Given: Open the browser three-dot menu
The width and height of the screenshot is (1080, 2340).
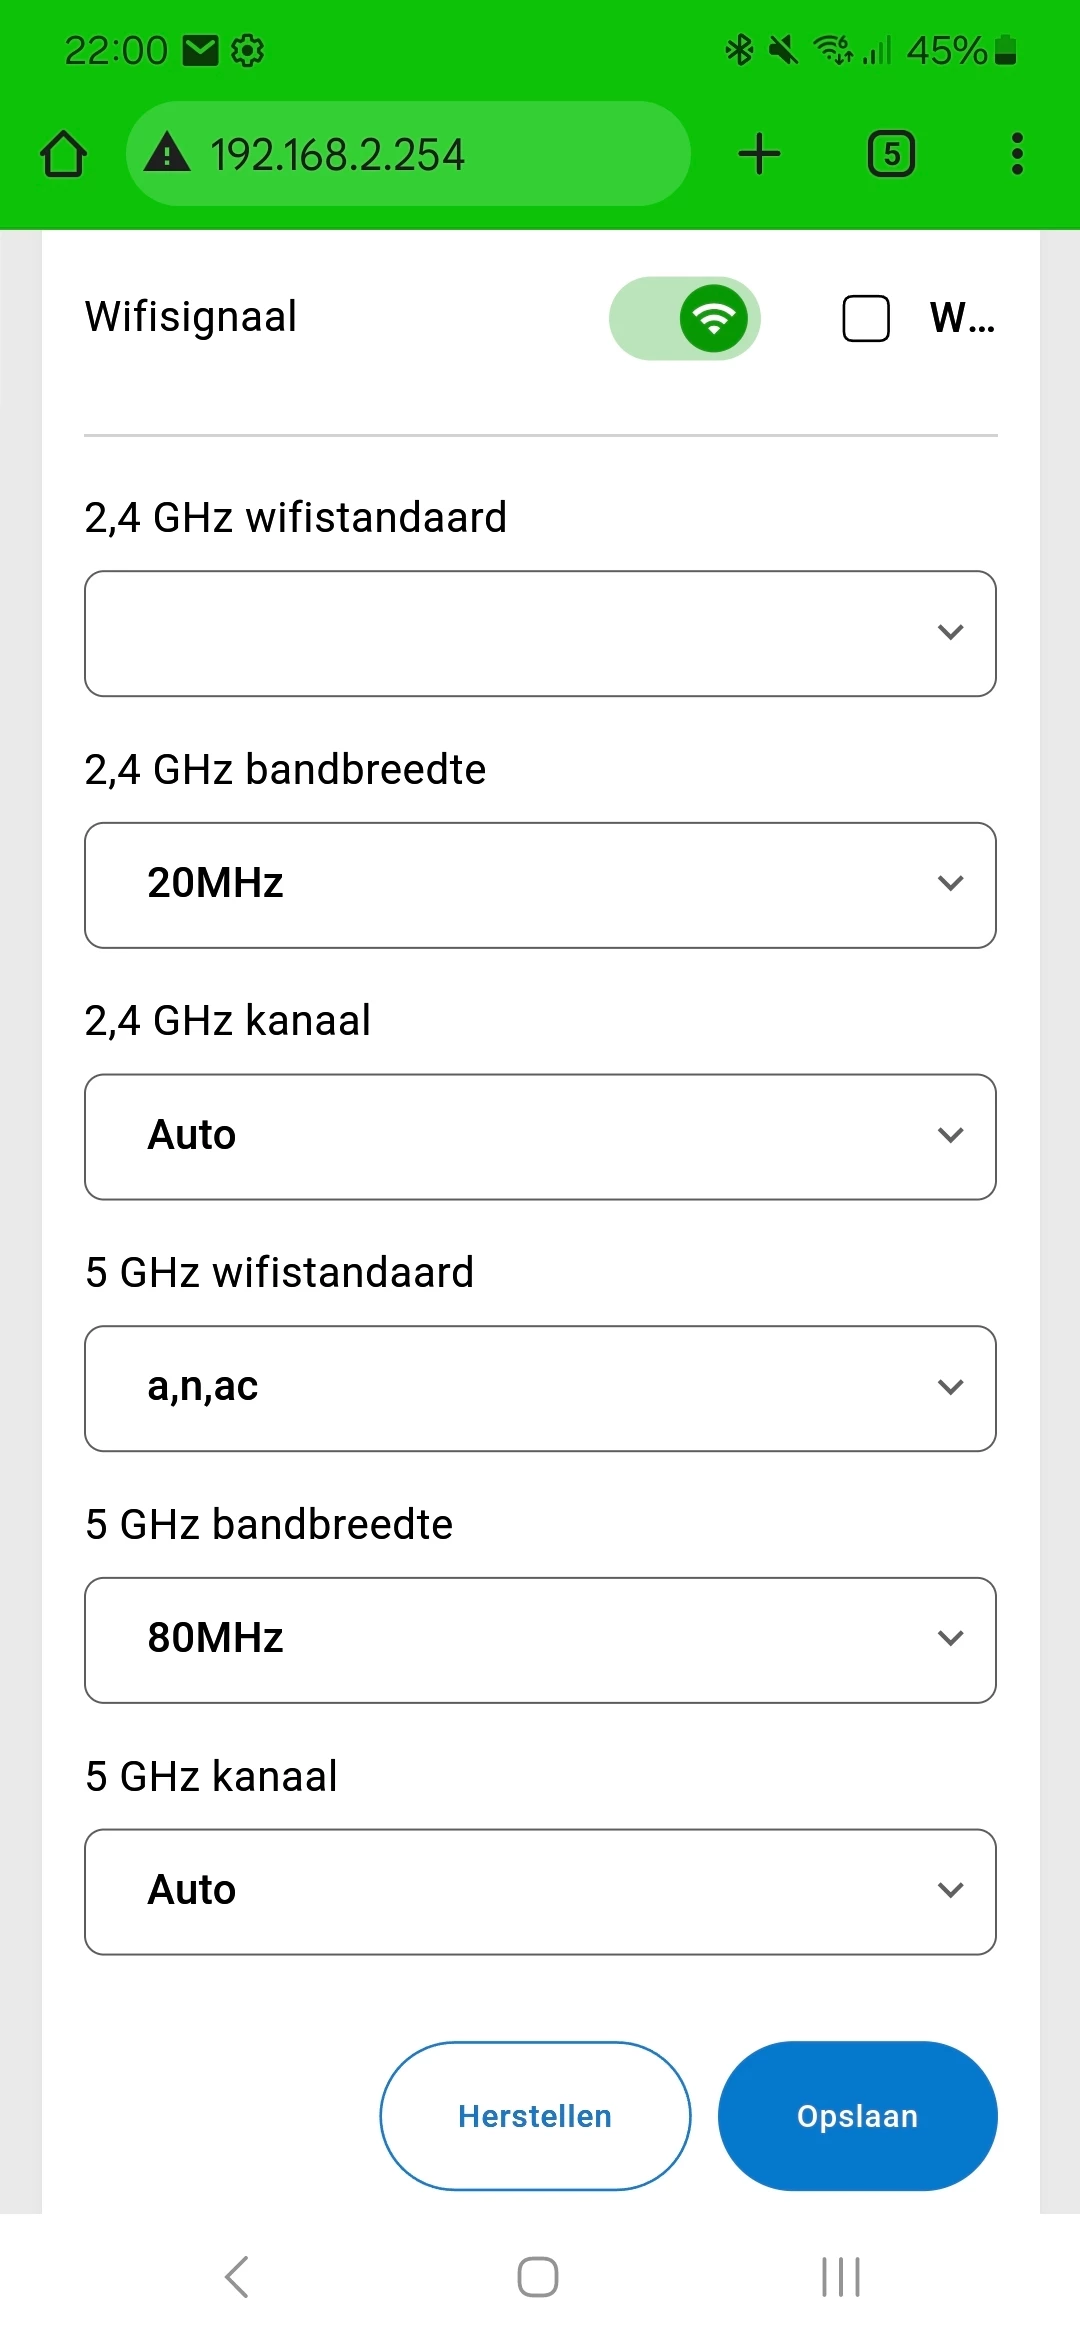Looking at the screenshot, I should click(x=1017, y=154).
